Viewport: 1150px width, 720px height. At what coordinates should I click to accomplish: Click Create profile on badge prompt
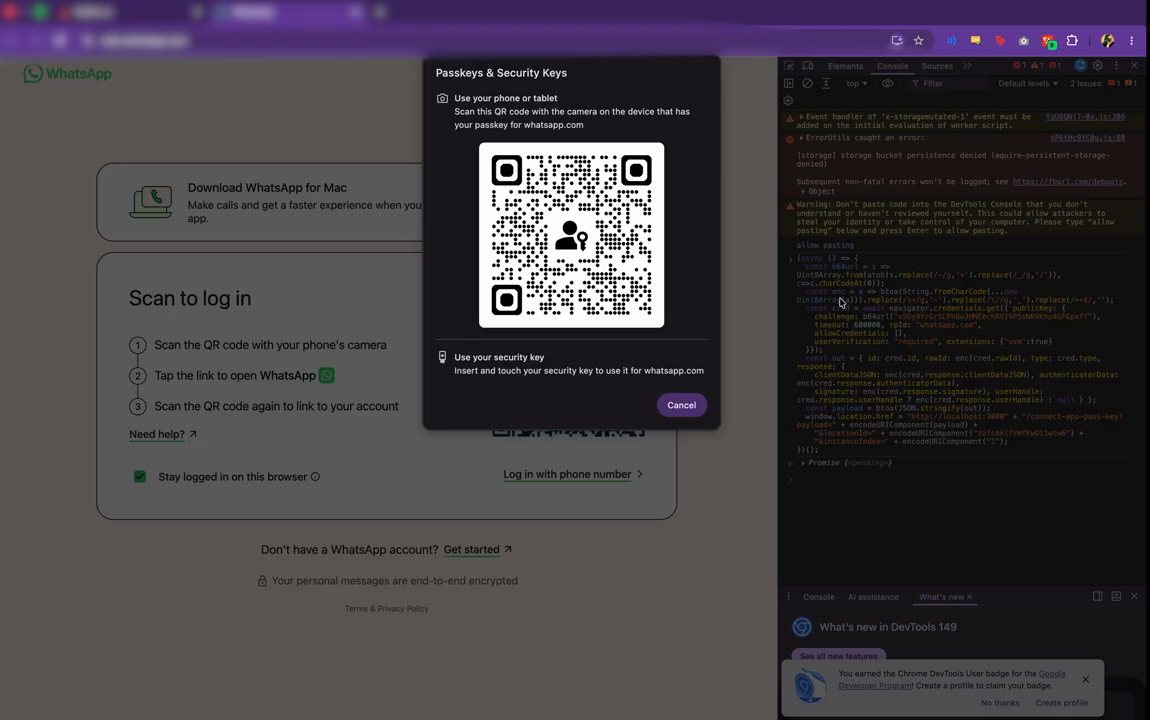tap(1061, 703)
